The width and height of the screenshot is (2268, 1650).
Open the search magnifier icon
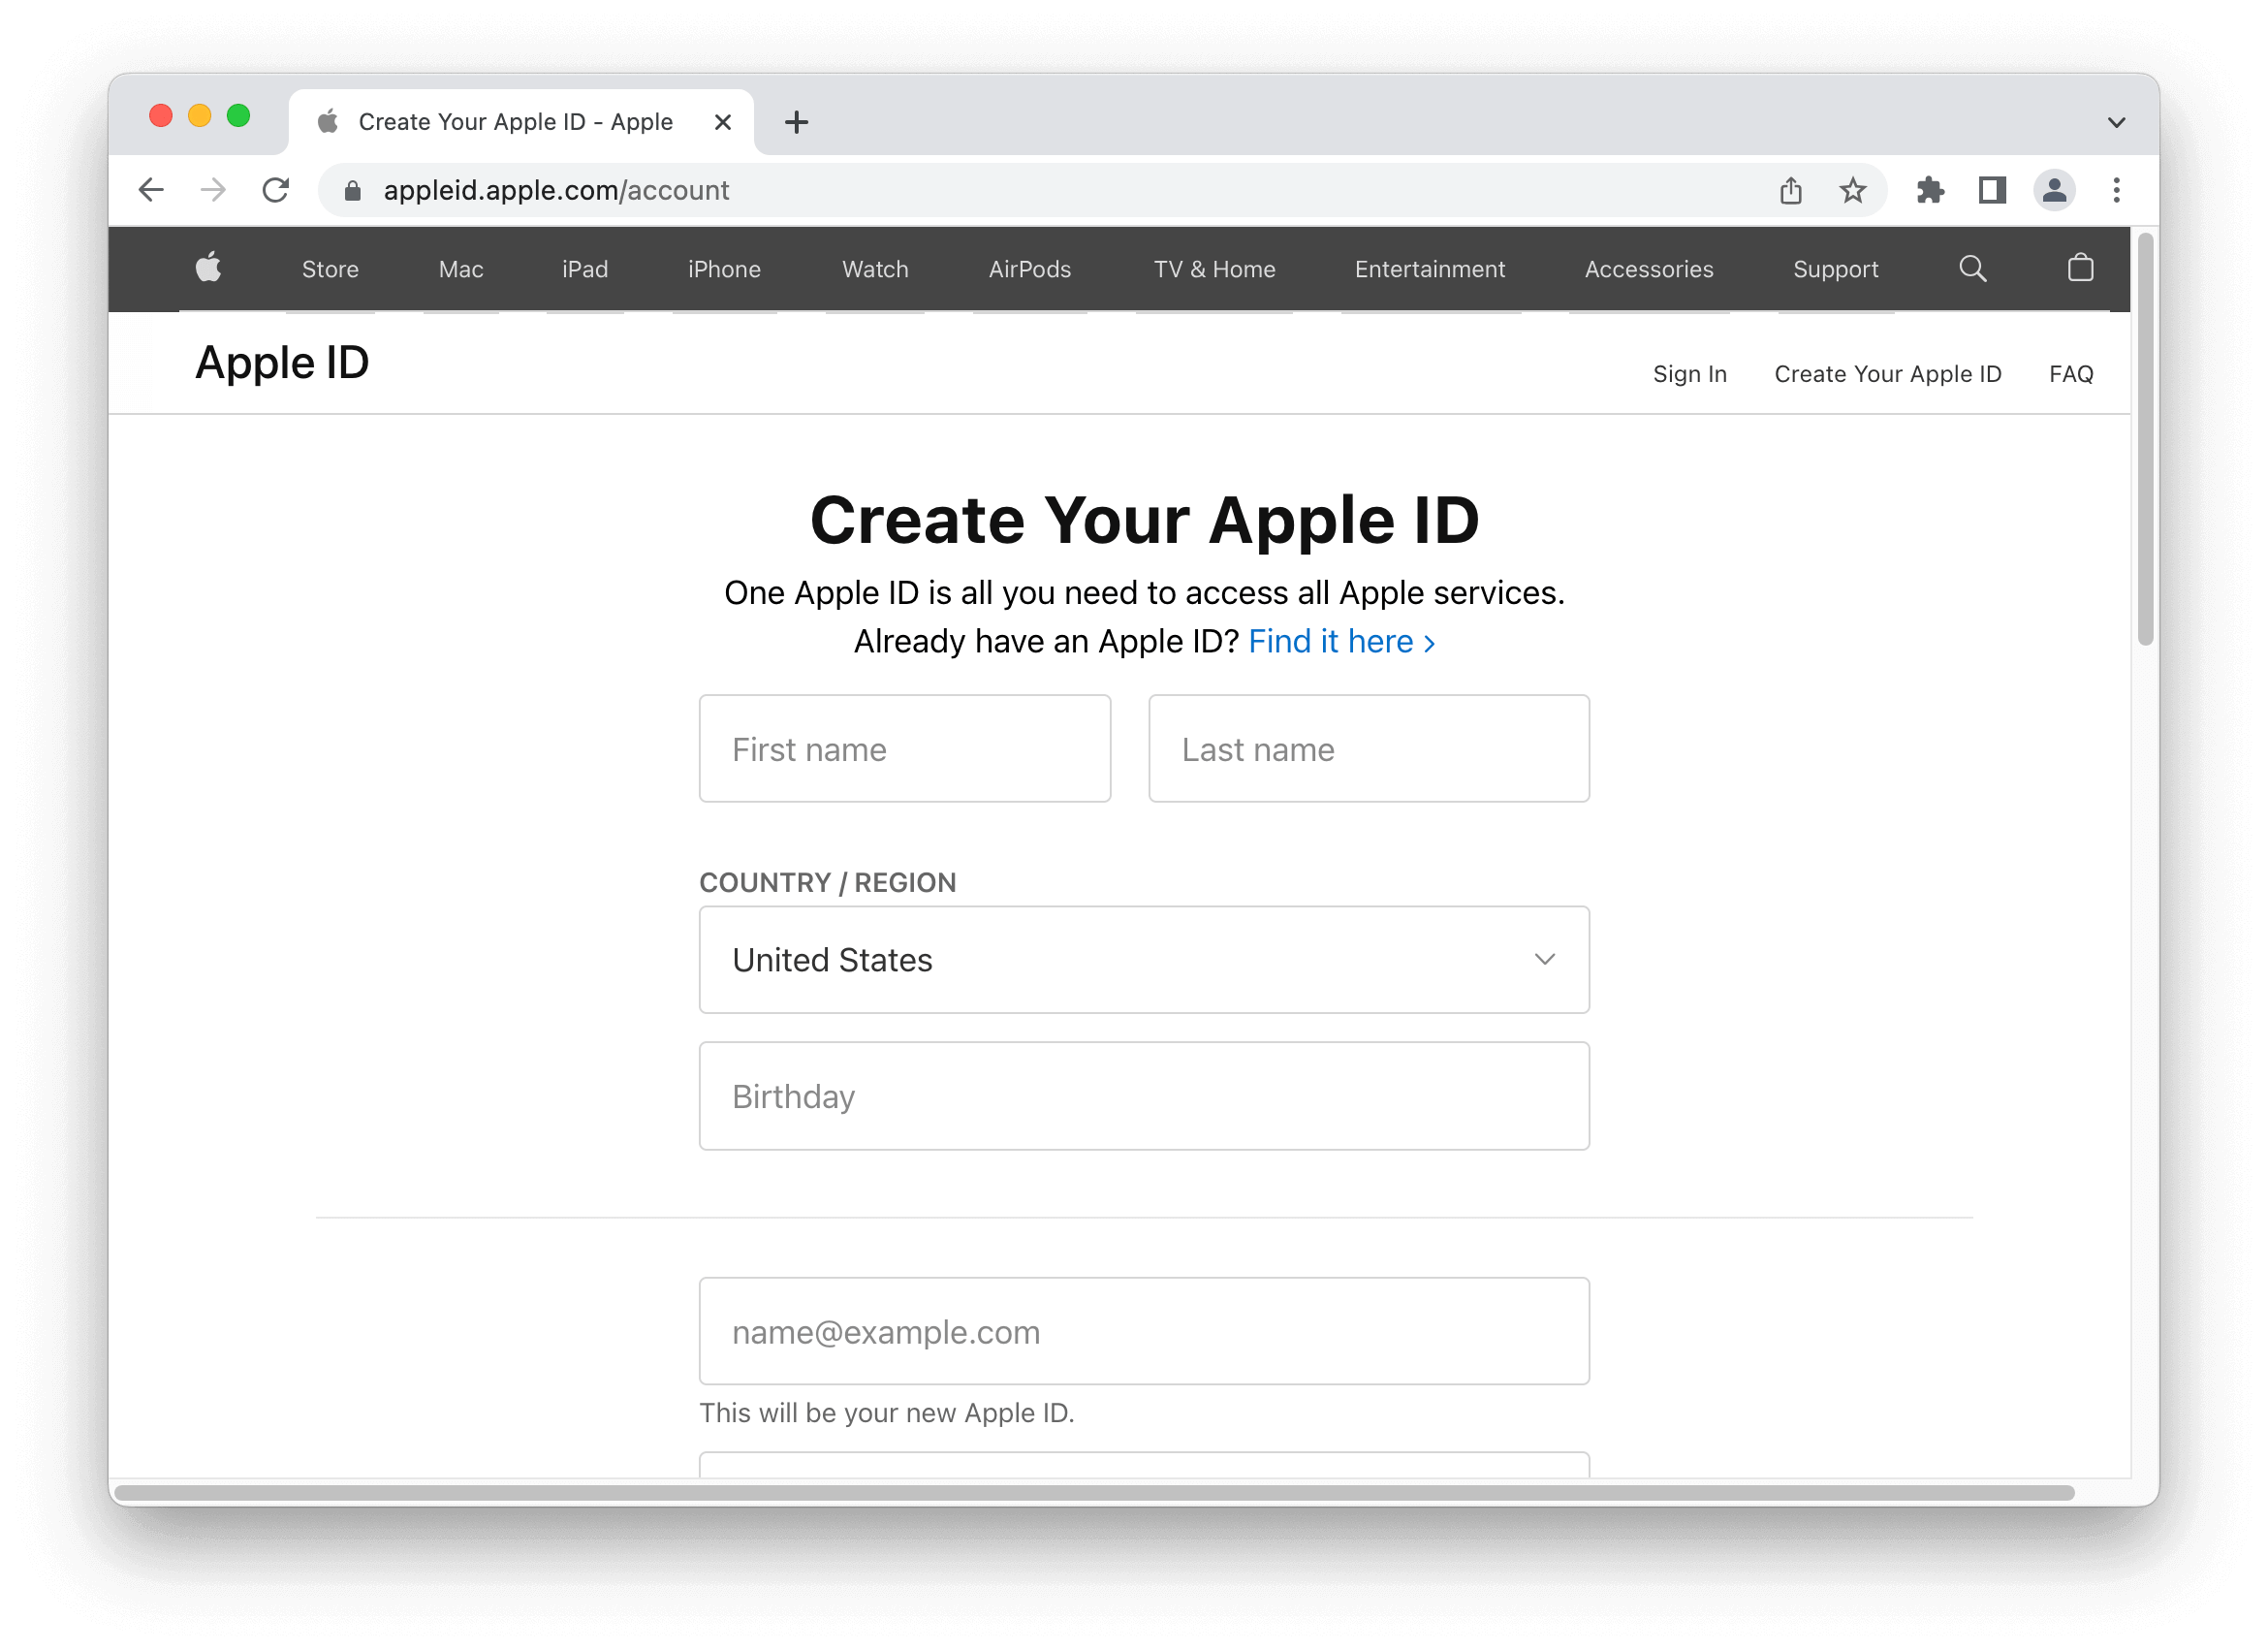1973,269
